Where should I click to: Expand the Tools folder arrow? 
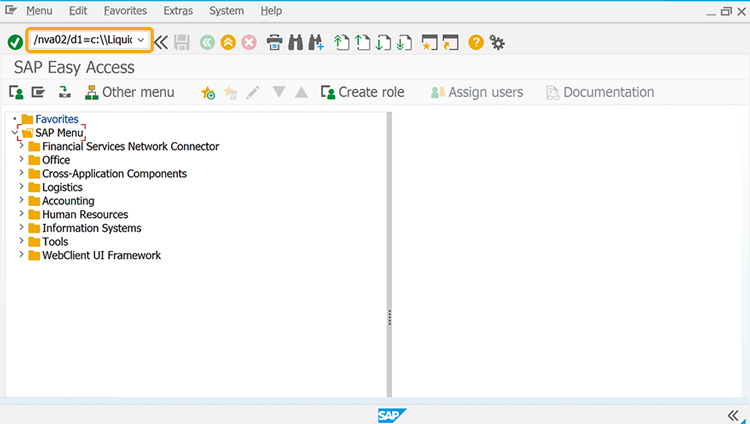pyautogui.click(x=22, y=241)
